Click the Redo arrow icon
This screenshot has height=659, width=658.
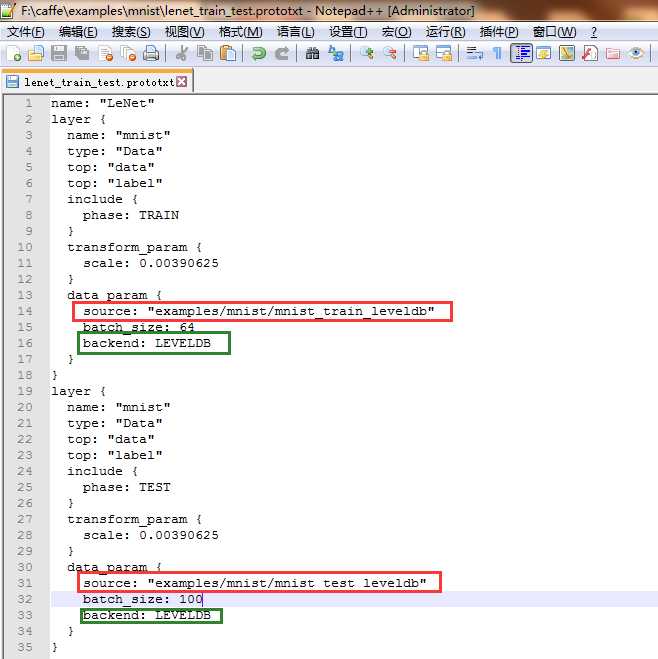point(282,54)
